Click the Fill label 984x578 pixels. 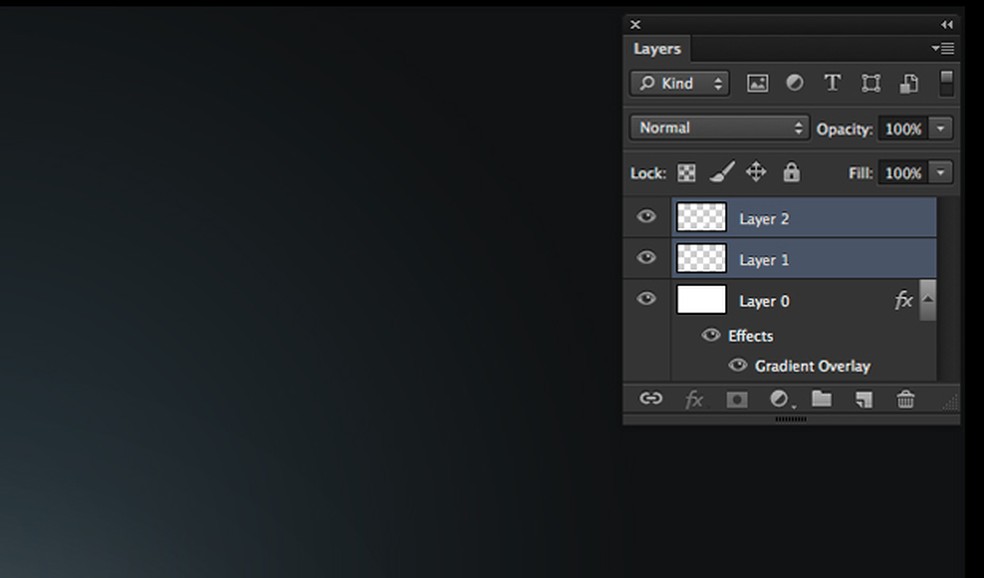[860, 173]
